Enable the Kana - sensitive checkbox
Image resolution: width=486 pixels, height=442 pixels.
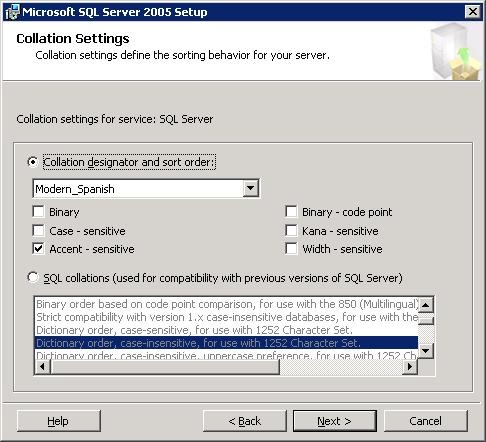(291, 231)
